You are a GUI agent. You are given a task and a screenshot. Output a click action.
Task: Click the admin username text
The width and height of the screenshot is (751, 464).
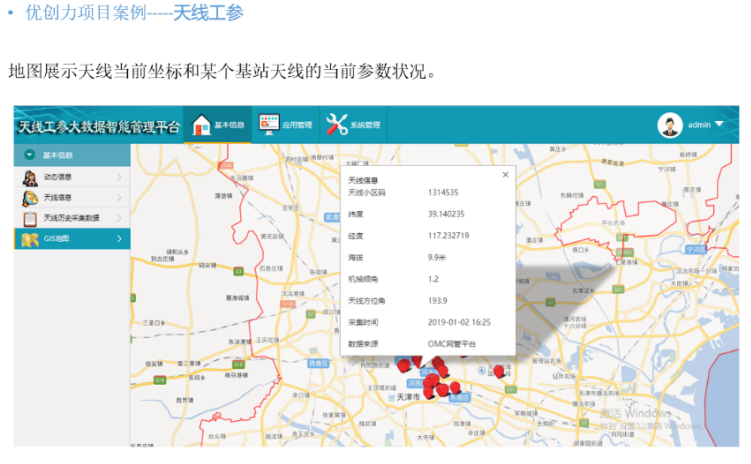699,125
